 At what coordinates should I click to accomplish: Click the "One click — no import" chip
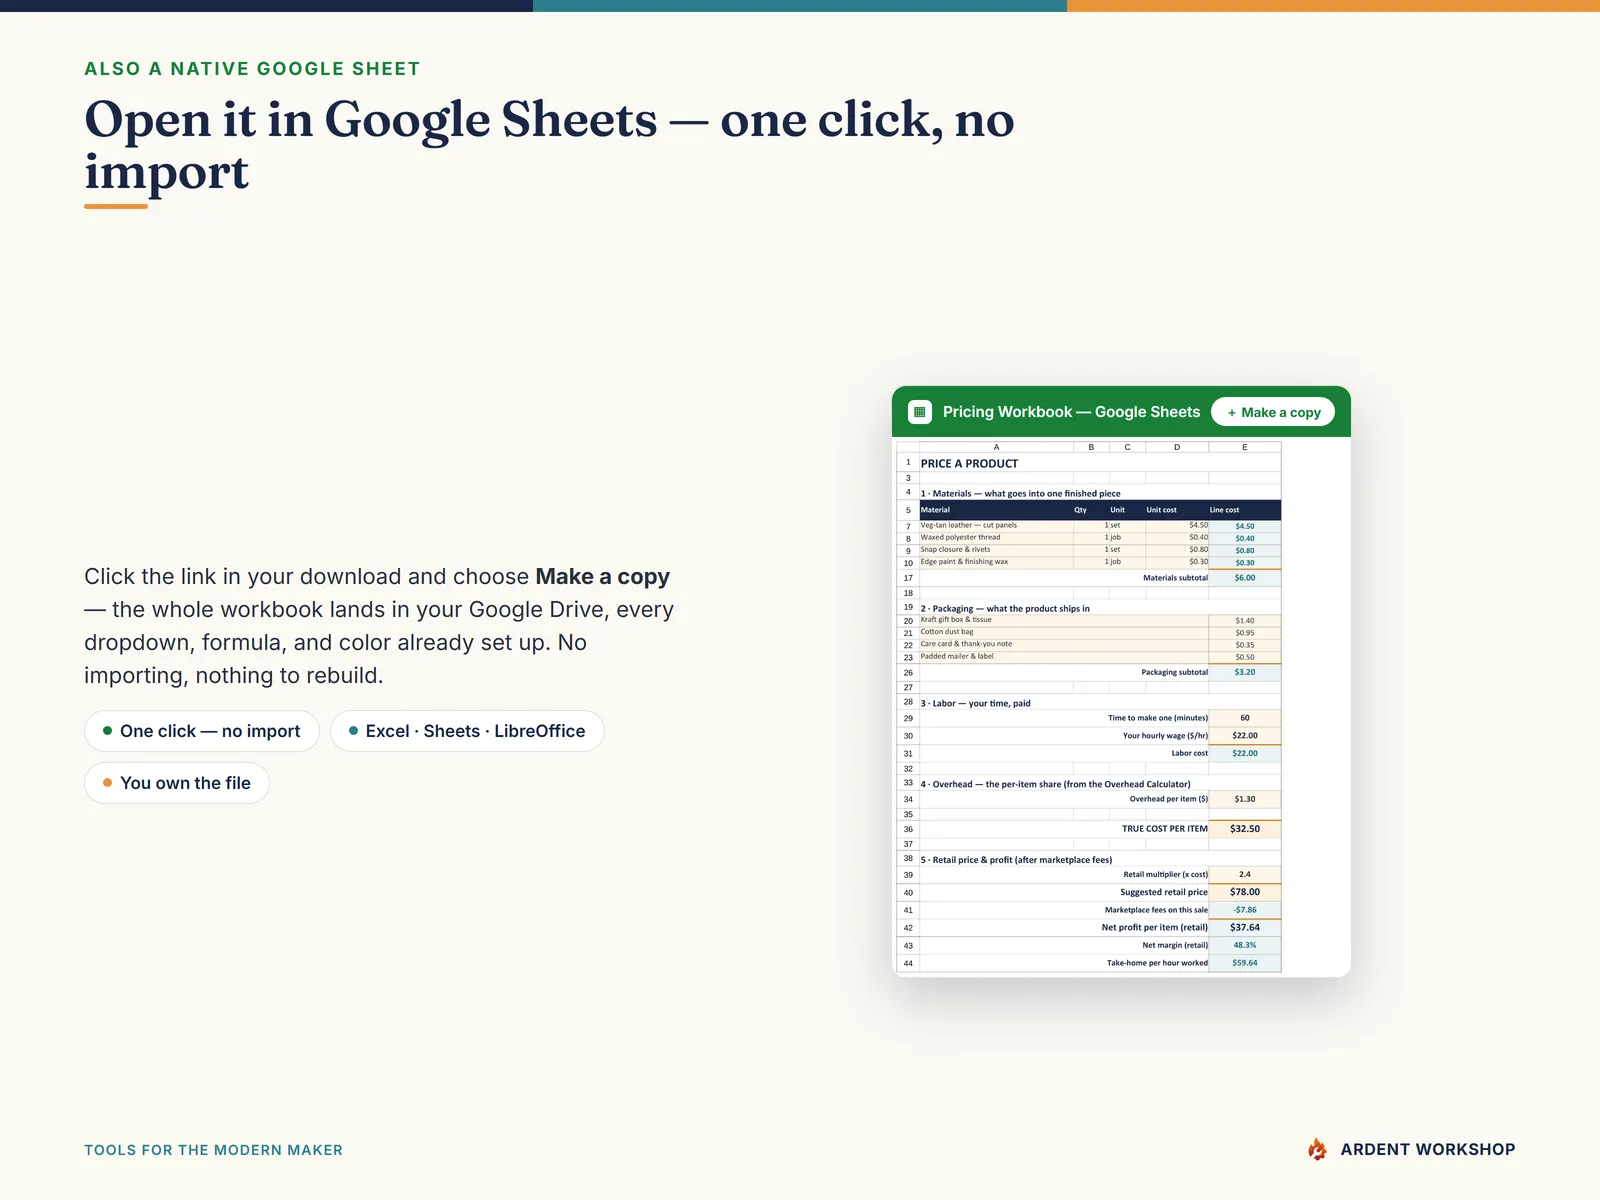pos(201,731)
